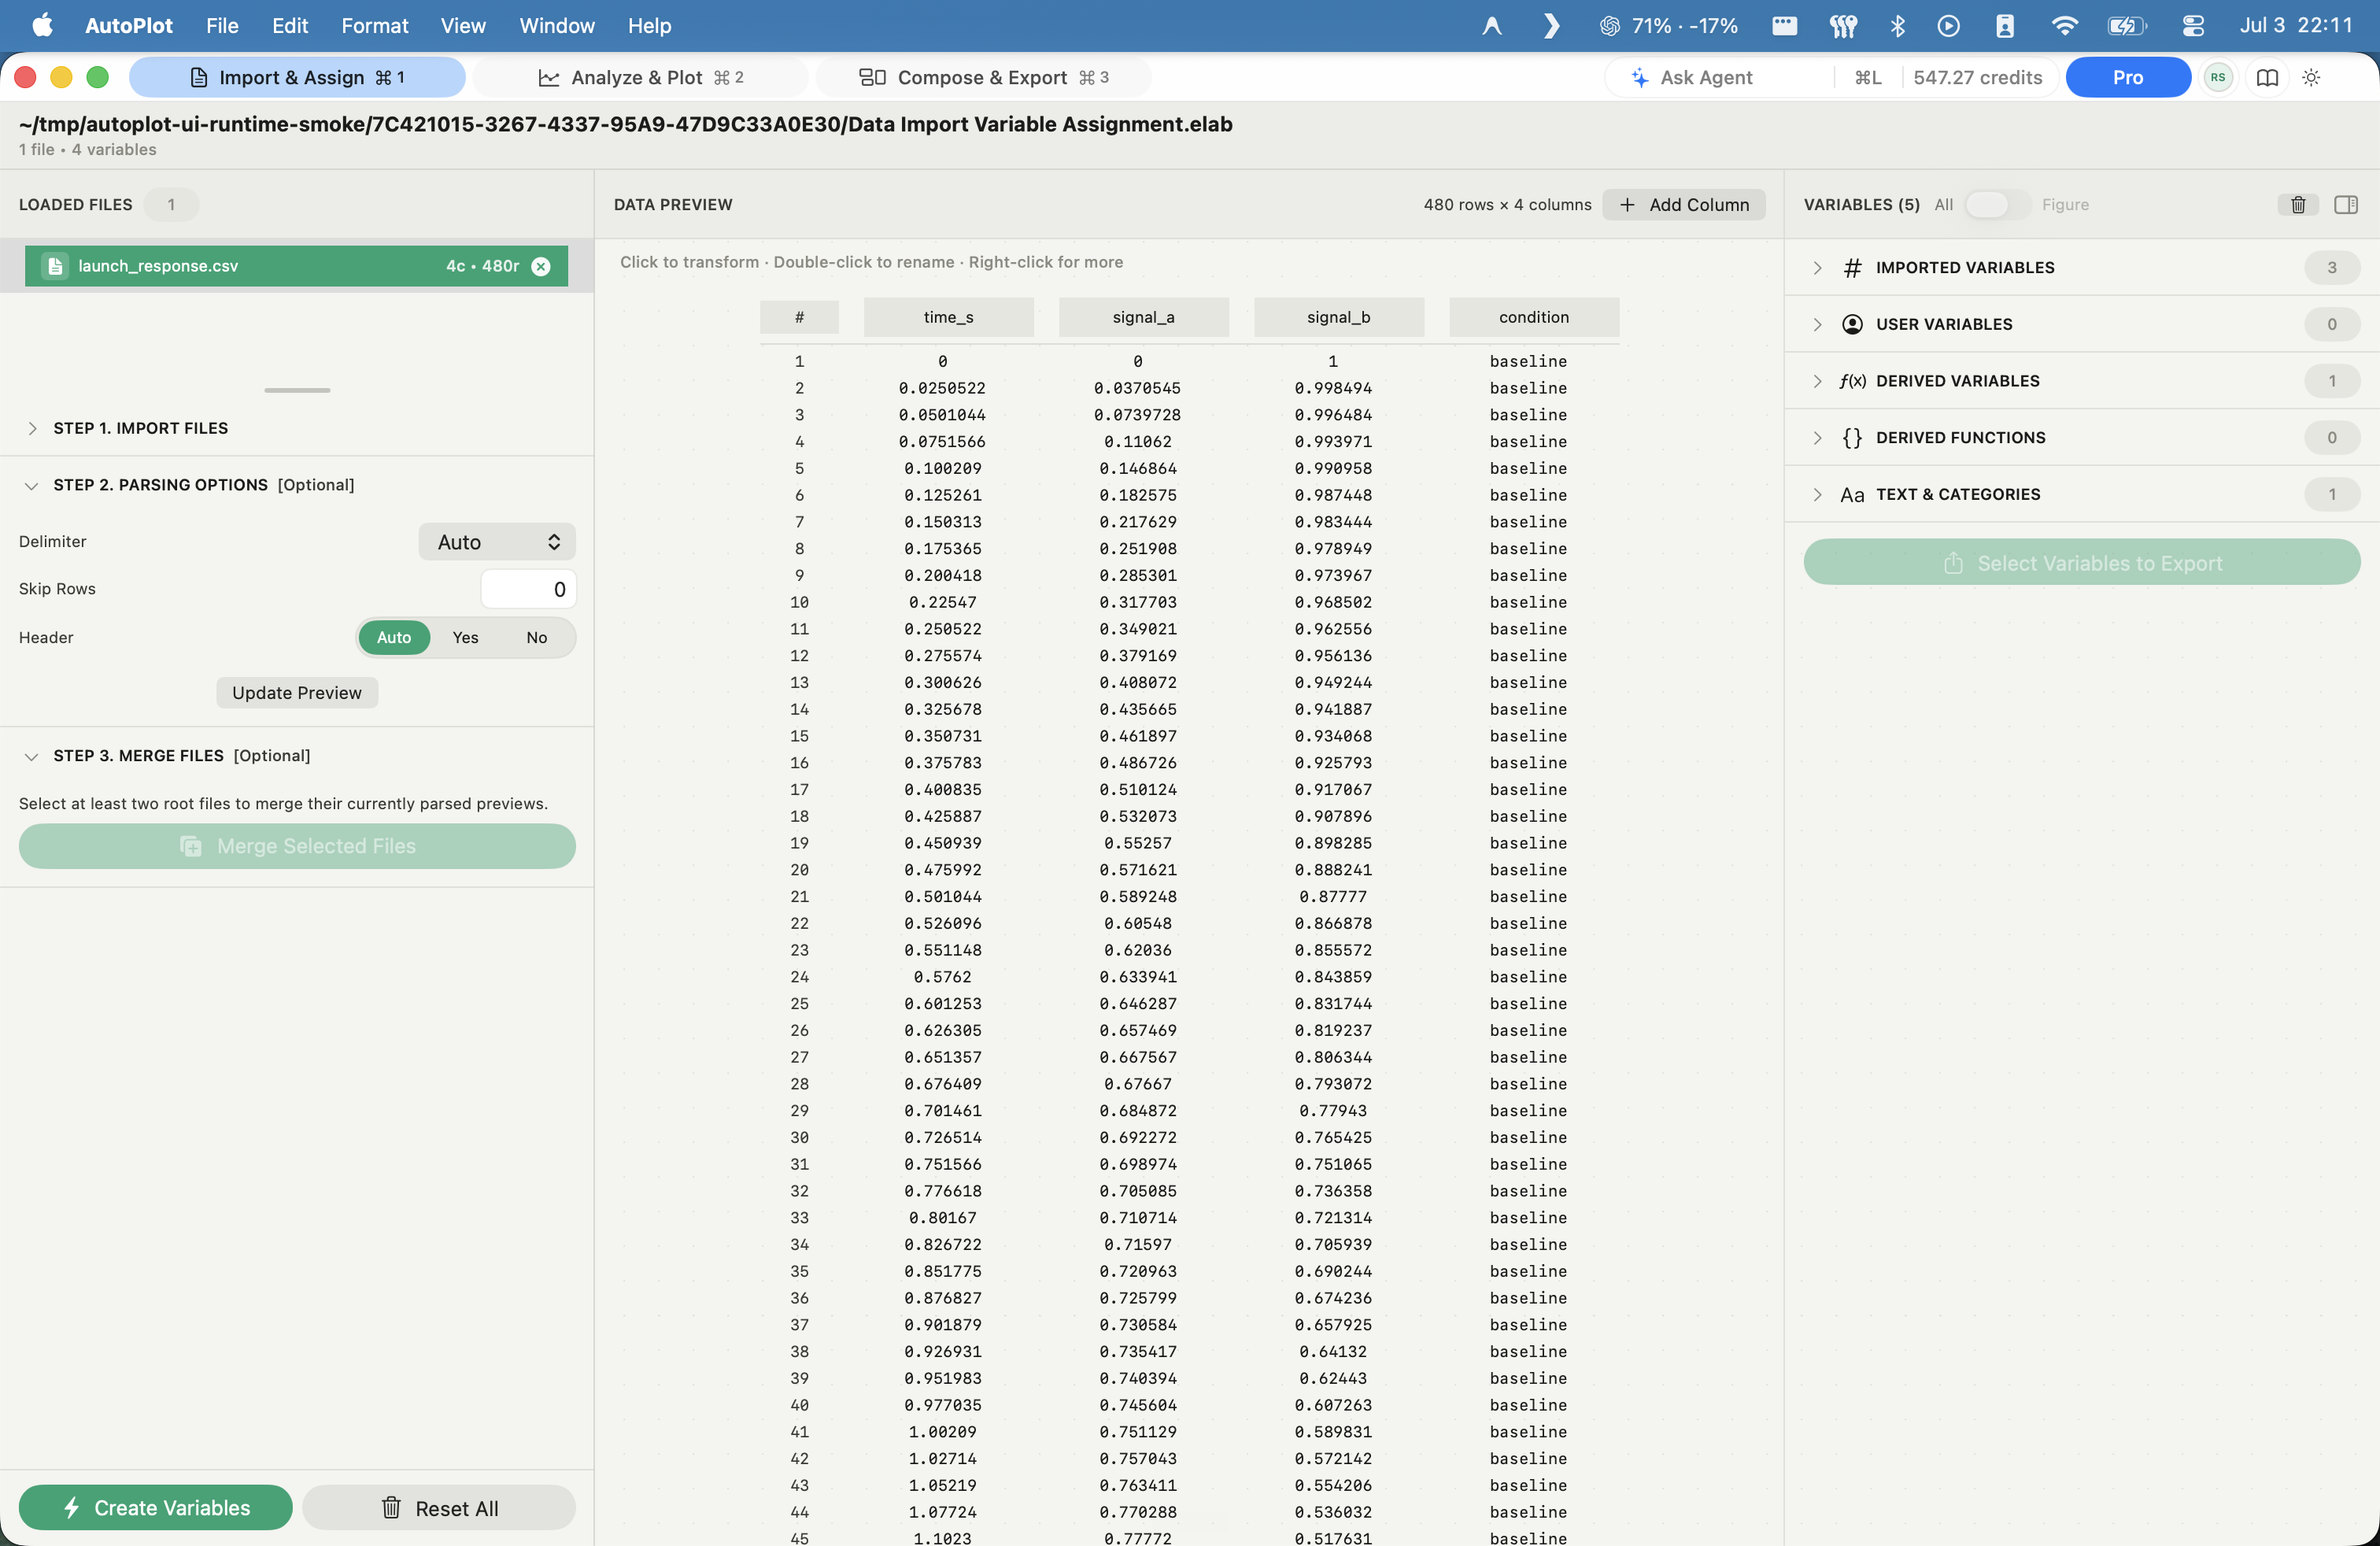The width and height of the screenshot is (2380, 1546).
Task: Remove launch_response.csv with the x icon
Action: [541, 266]
